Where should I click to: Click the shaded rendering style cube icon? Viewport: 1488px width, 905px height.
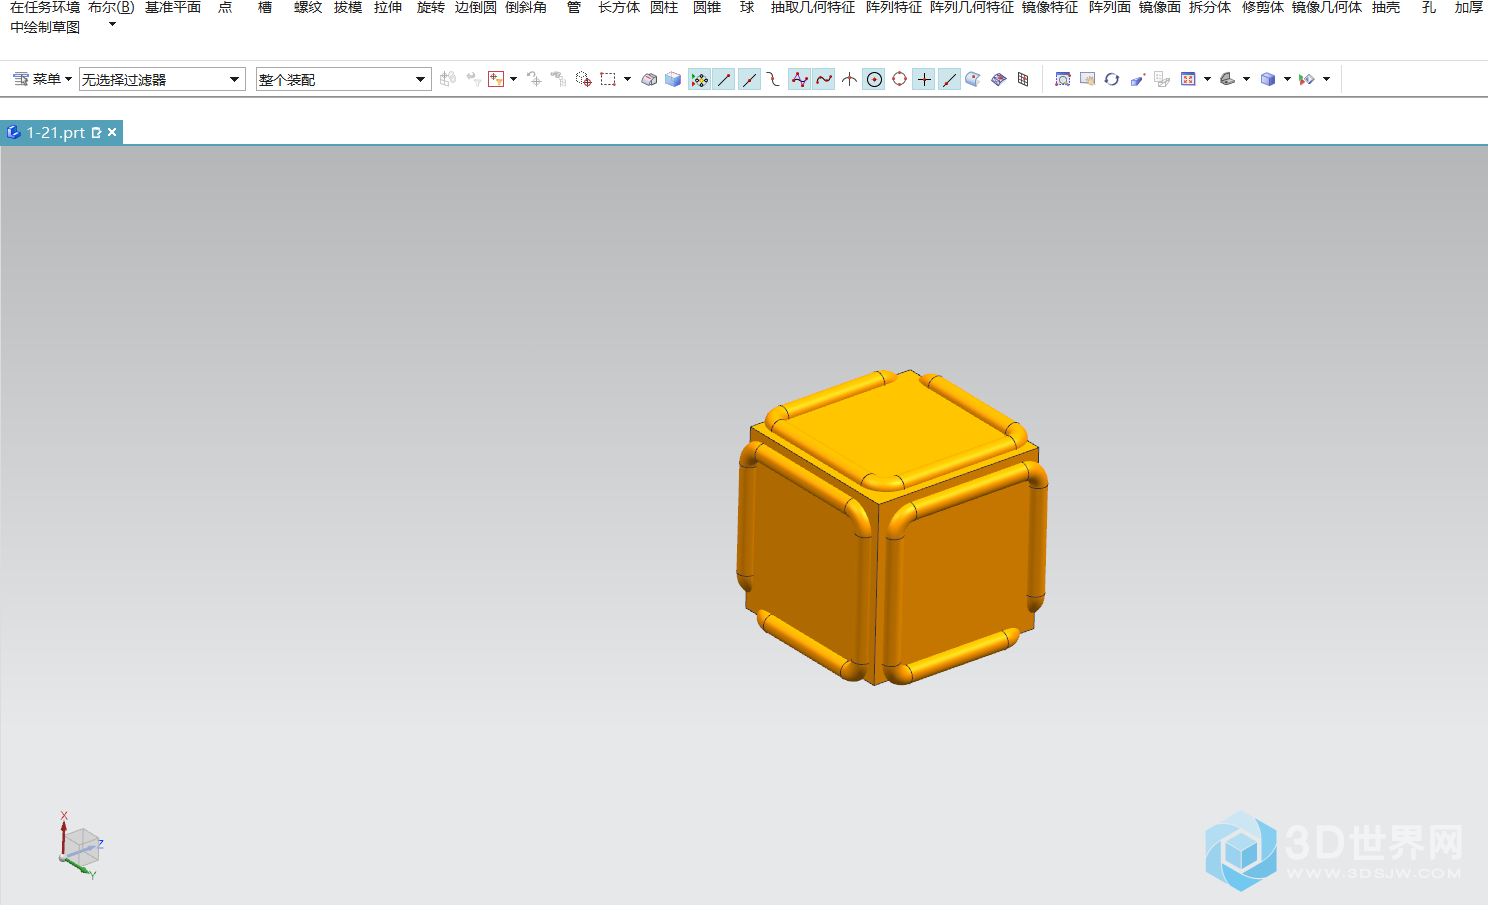coord(1268,79)
